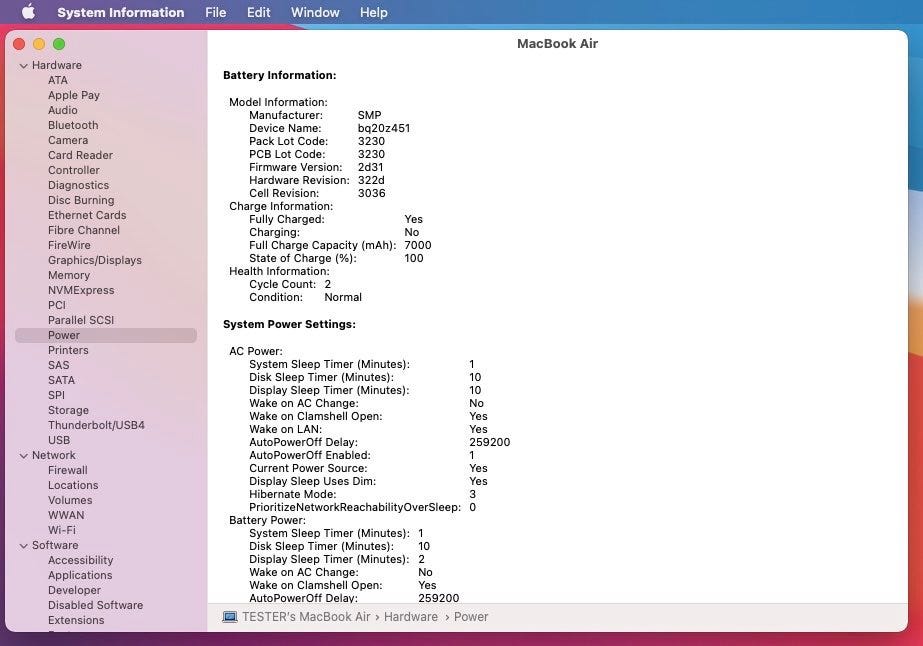Select Firewall in the sidebar
Image resolution: width=923 pixels, height=646 pixels.
(68, 471)
